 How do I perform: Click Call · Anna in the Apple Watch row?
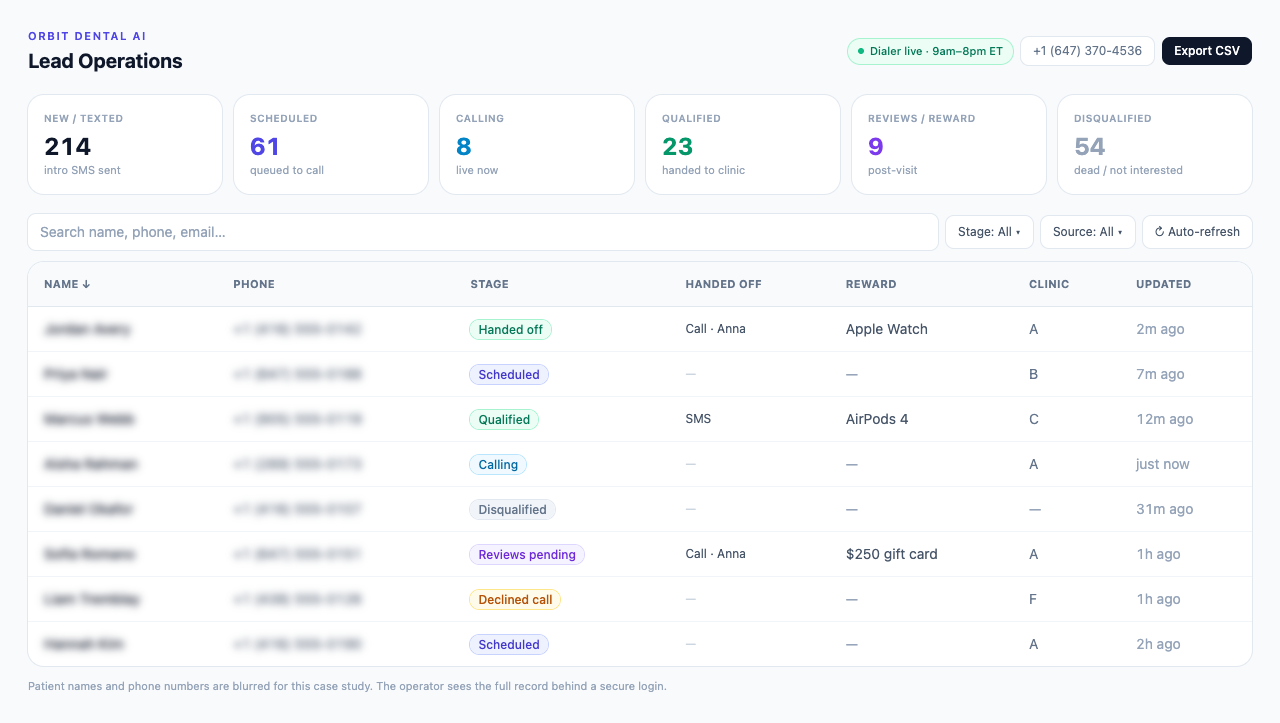coord(715,329)
